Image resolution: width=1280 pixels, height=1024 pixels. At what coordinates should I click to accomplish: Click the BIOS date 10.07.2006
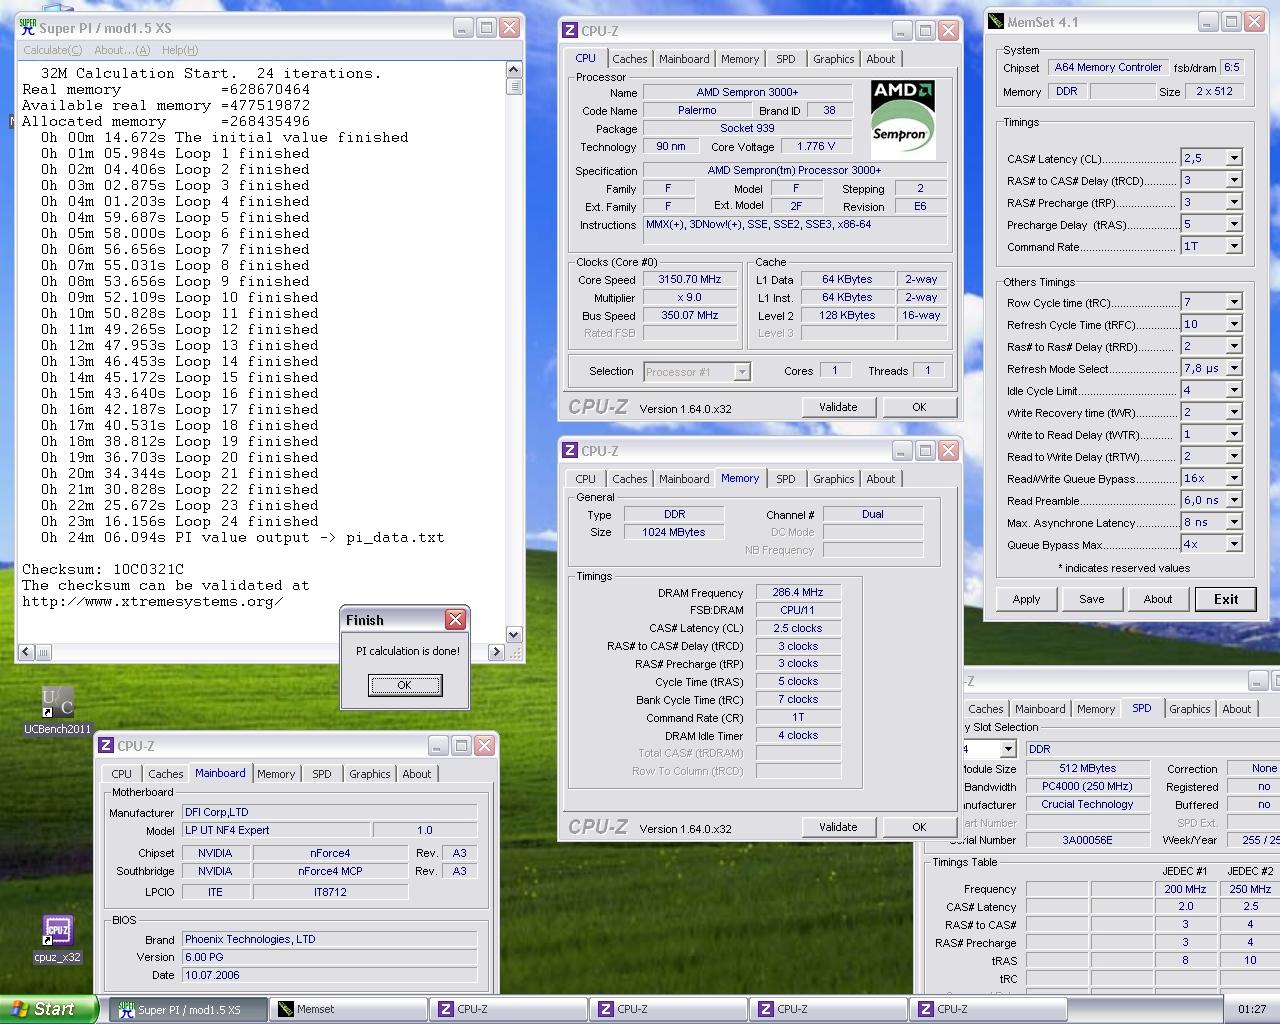329,975
